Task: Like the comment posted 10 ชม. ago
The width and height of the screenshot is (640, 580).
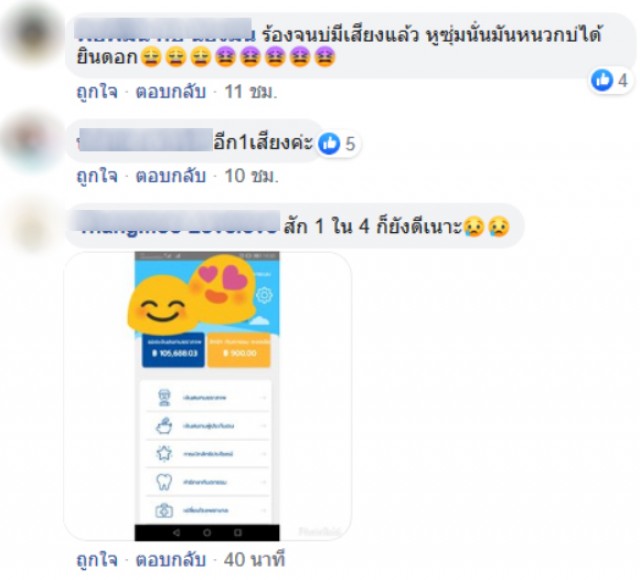Action: click(x=97, y=176)
